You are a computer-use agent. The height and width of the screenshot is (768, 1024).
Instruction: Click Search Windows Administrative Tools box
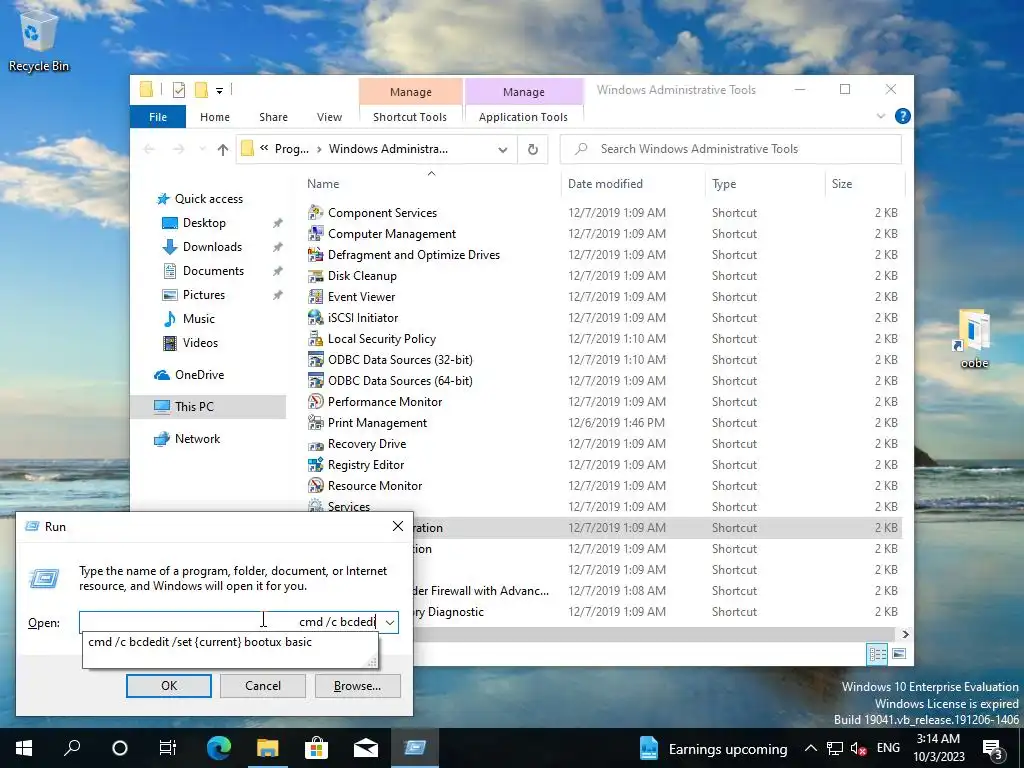[731, 150]
